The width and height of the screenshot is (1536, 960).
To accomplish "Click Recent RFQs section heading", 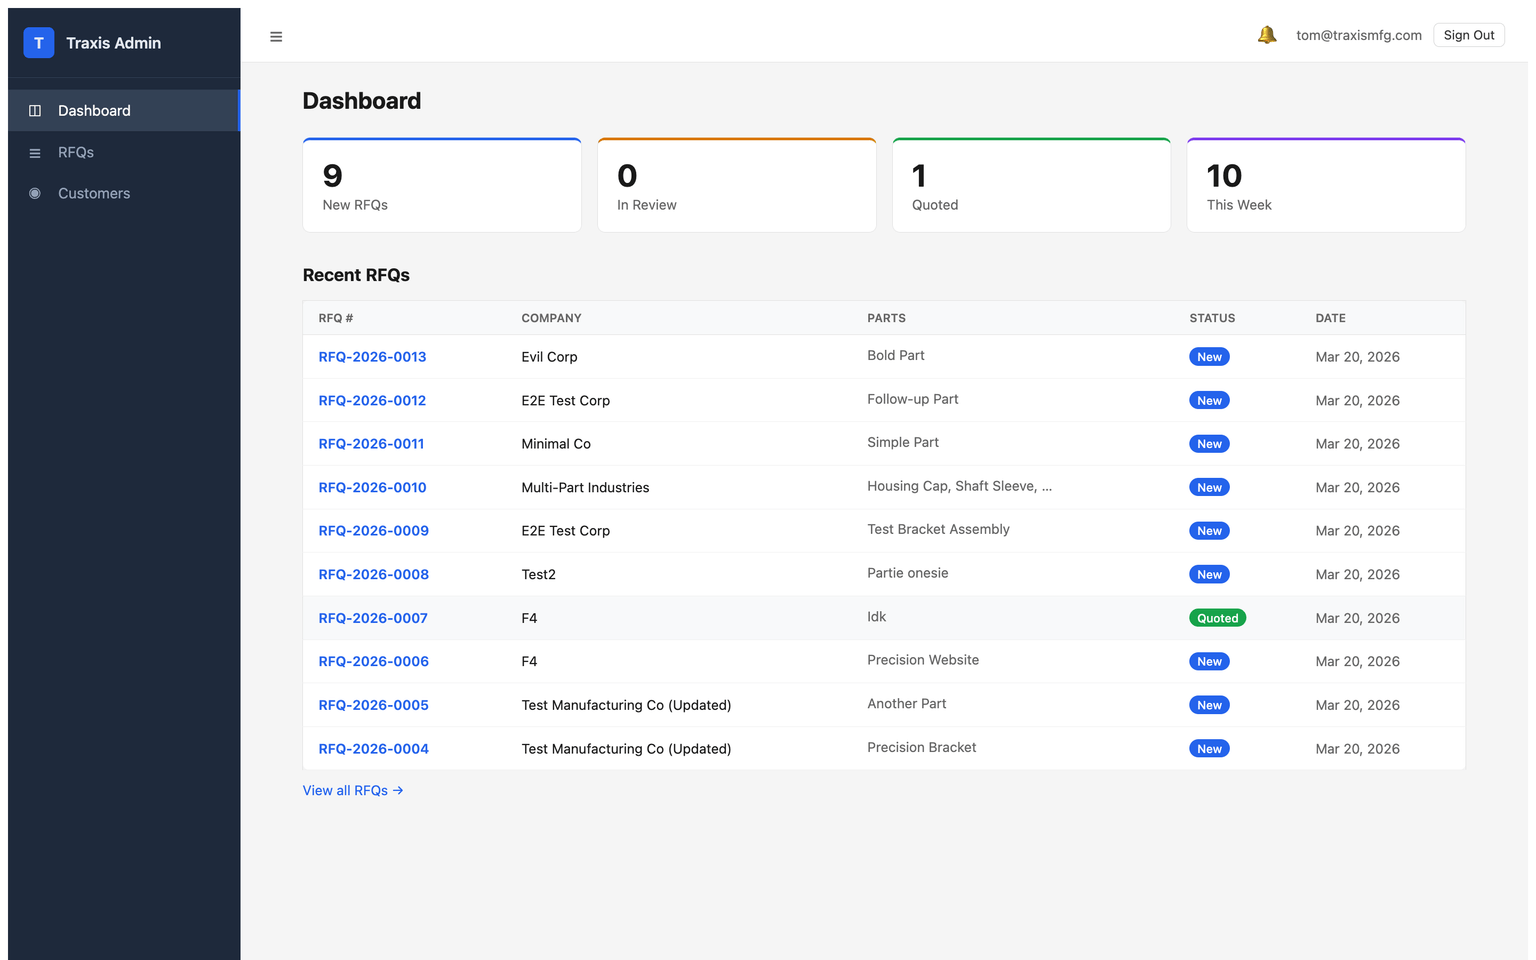I will [356, 276].
